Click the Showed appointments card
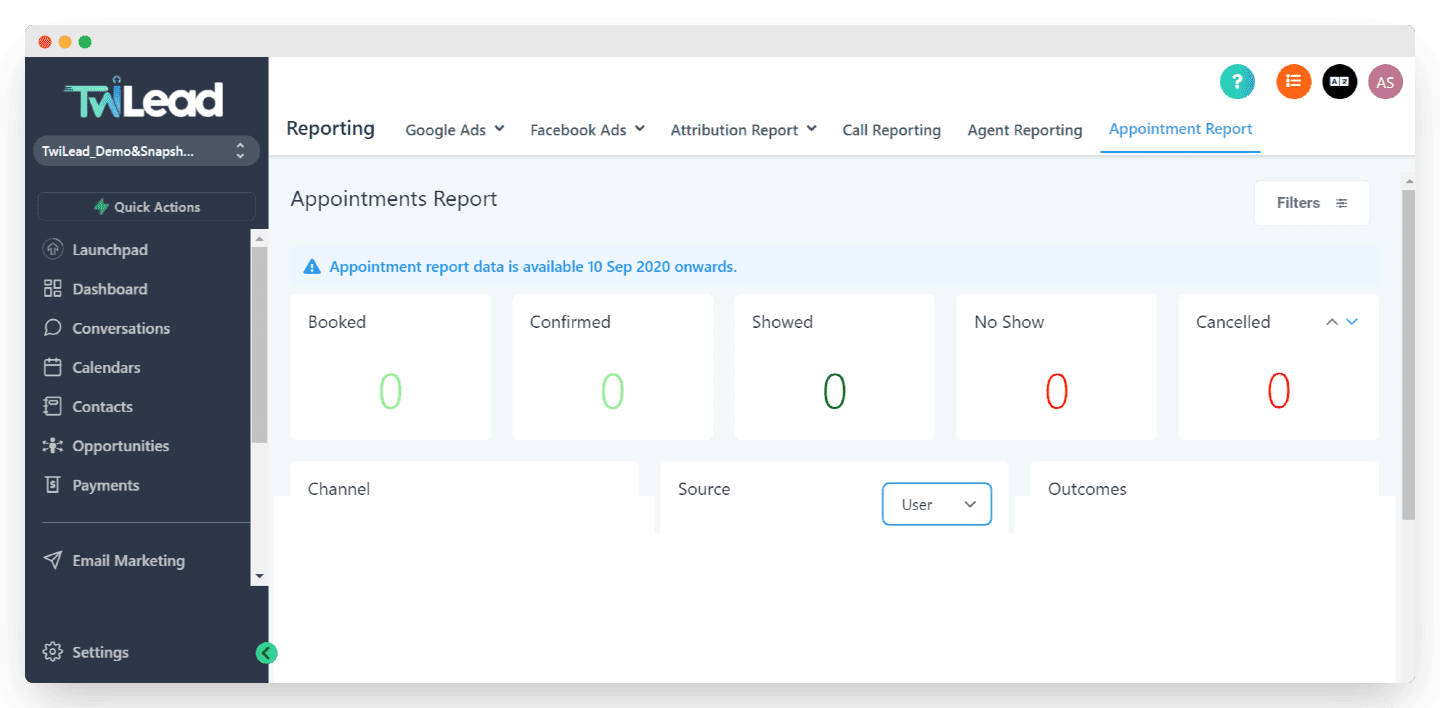 click(834, 367)
